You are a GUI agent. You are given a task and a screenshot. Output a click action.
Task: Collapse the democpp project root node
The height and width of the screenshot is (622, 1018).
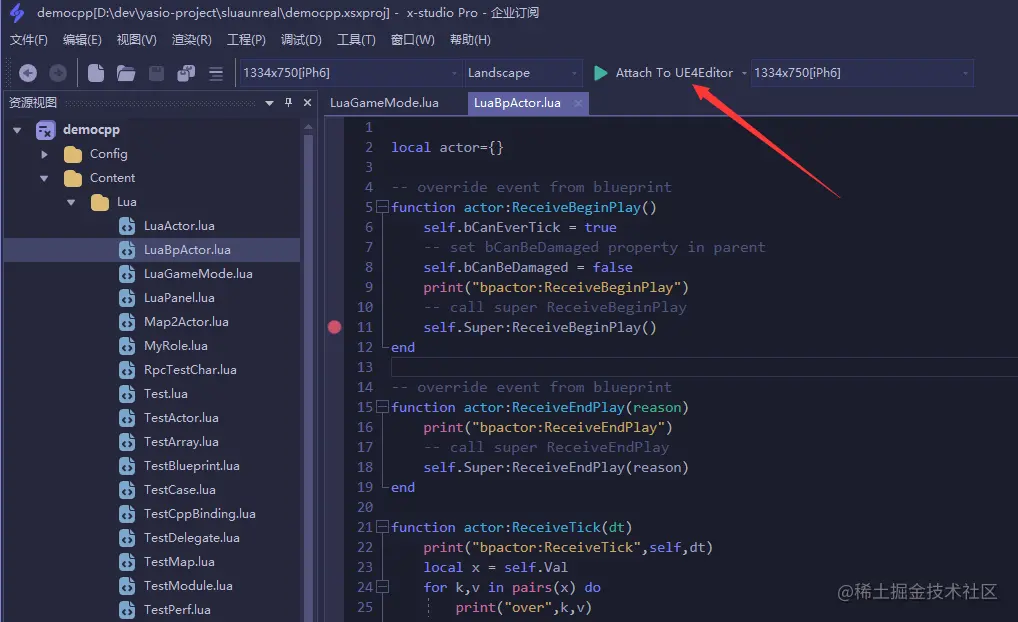pos(17,130)
